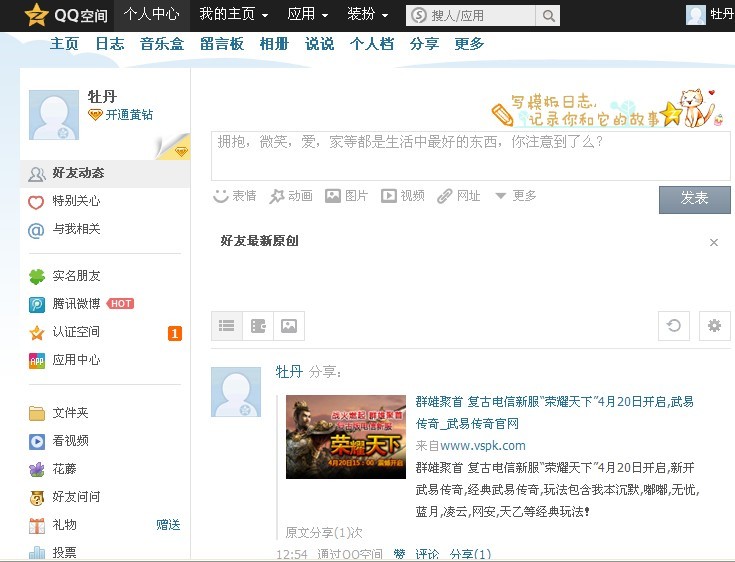Image resolution: width=735 pixels, height=562 pixels.
Task: Refresh the friend feed
Action: tap(674, 326)
